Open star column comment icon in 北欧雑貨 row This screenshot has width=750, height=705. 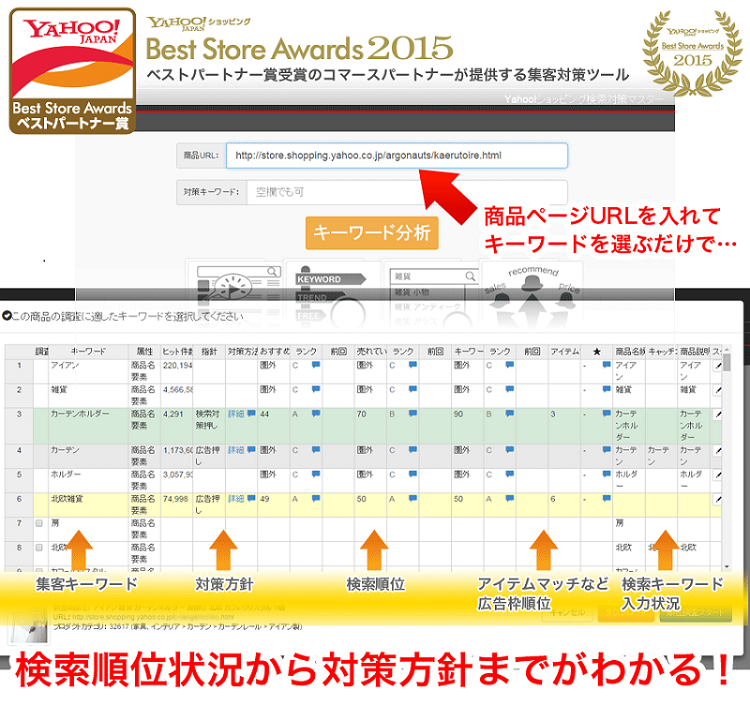click(x=607, y=498)
